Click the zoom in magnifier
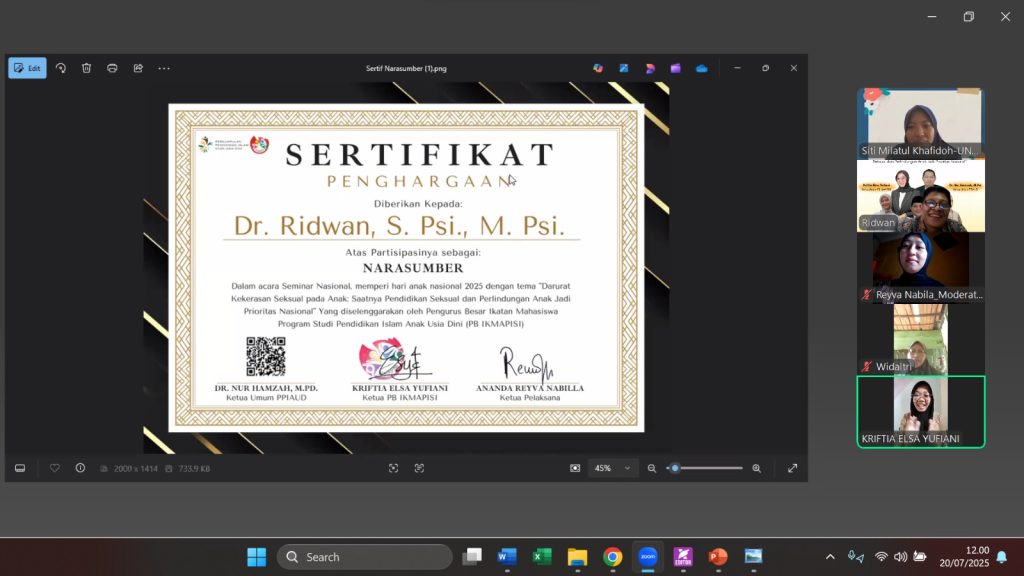1024x576 pixels. 756,468
